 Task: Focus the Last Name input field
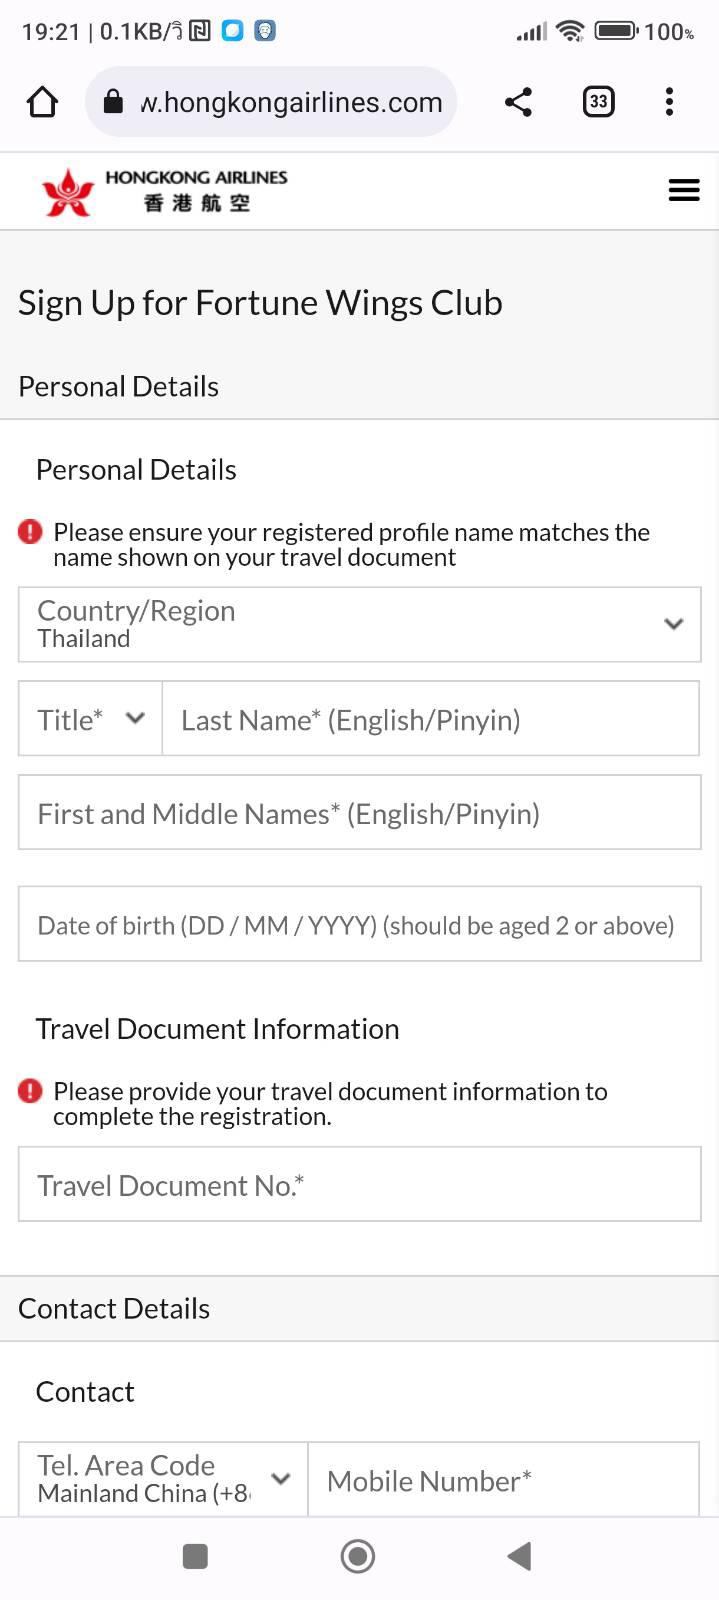(x=430, y=719)
